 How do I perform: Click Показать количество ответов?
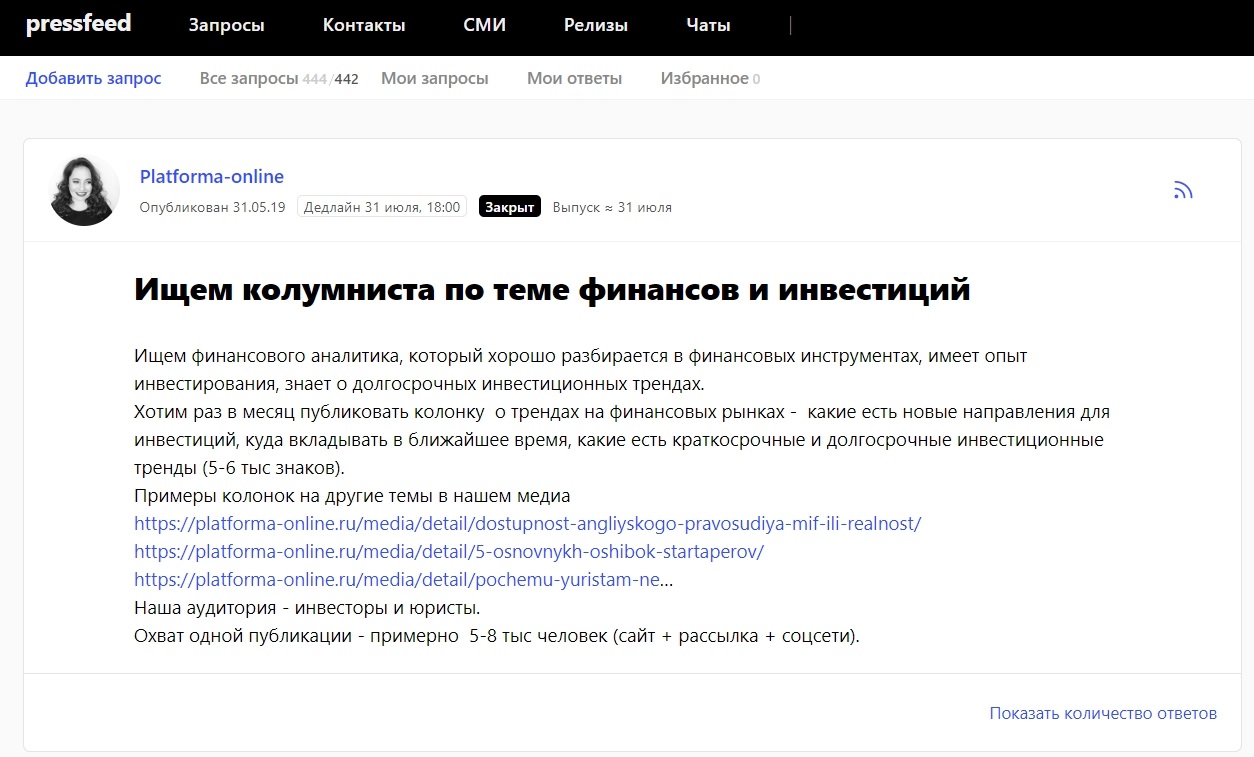(x=1102, y=713)
